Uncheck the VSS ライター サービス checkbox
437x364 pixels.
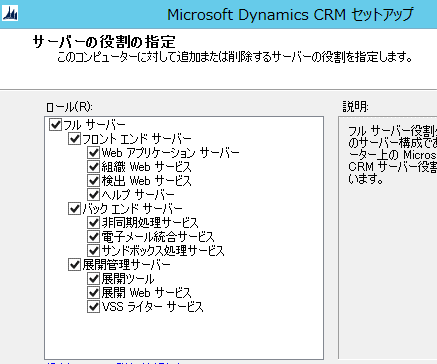(x=94, y=307)
